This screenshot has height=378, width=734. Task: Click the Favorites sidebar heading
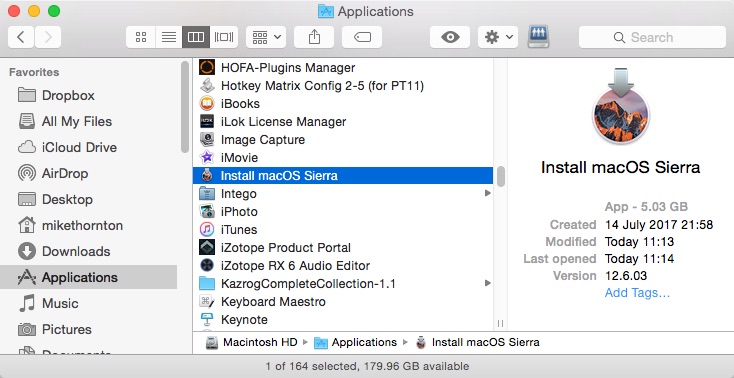tap(34, 72)
